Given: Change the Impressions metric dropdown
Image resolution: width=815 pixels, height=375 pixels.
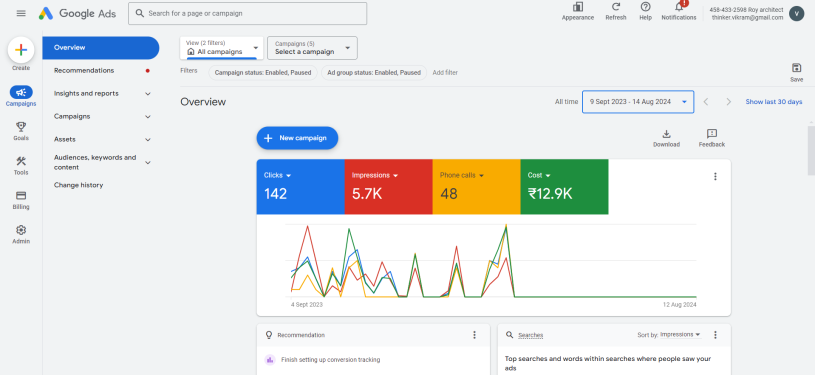Looking at the screenshot, I should [x=375, y=176].
